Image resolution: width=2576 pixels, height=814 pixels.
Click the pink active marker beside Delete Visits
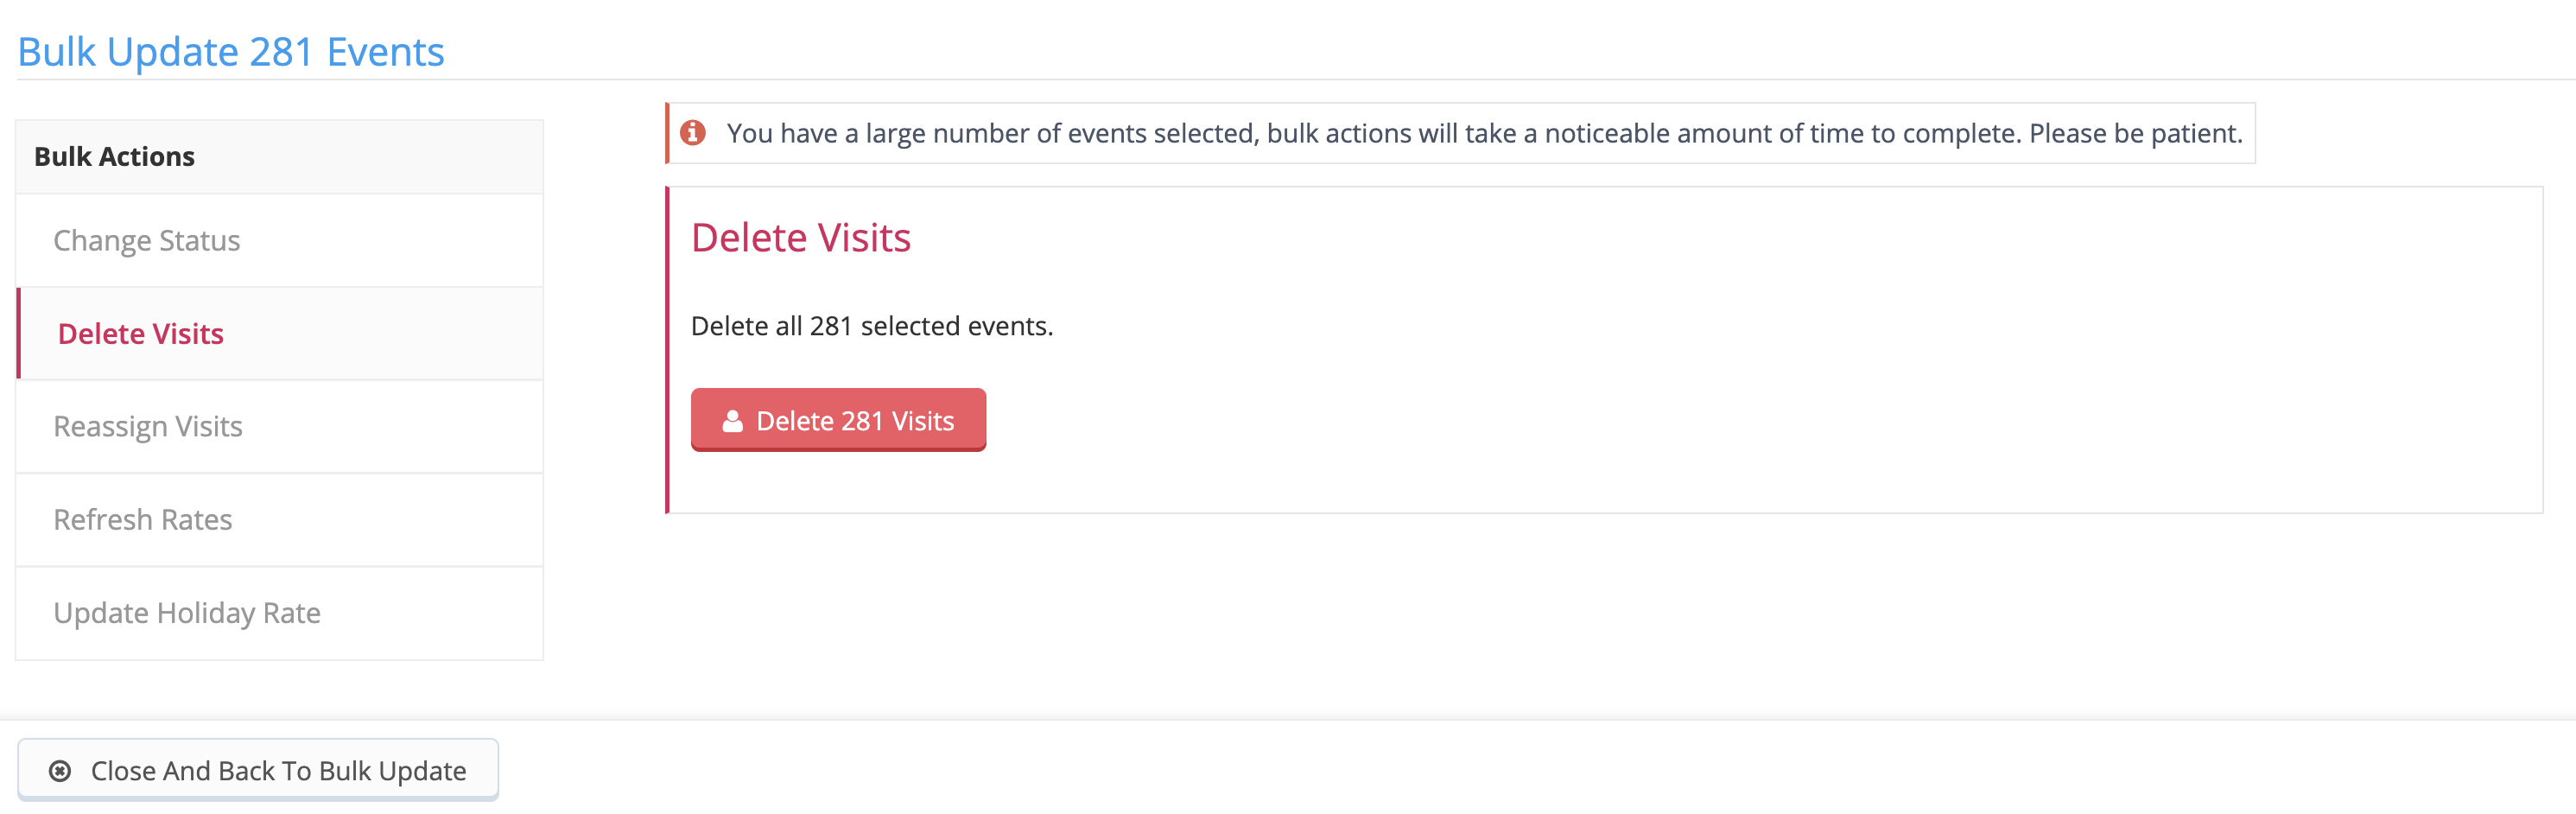coord(19,334)
